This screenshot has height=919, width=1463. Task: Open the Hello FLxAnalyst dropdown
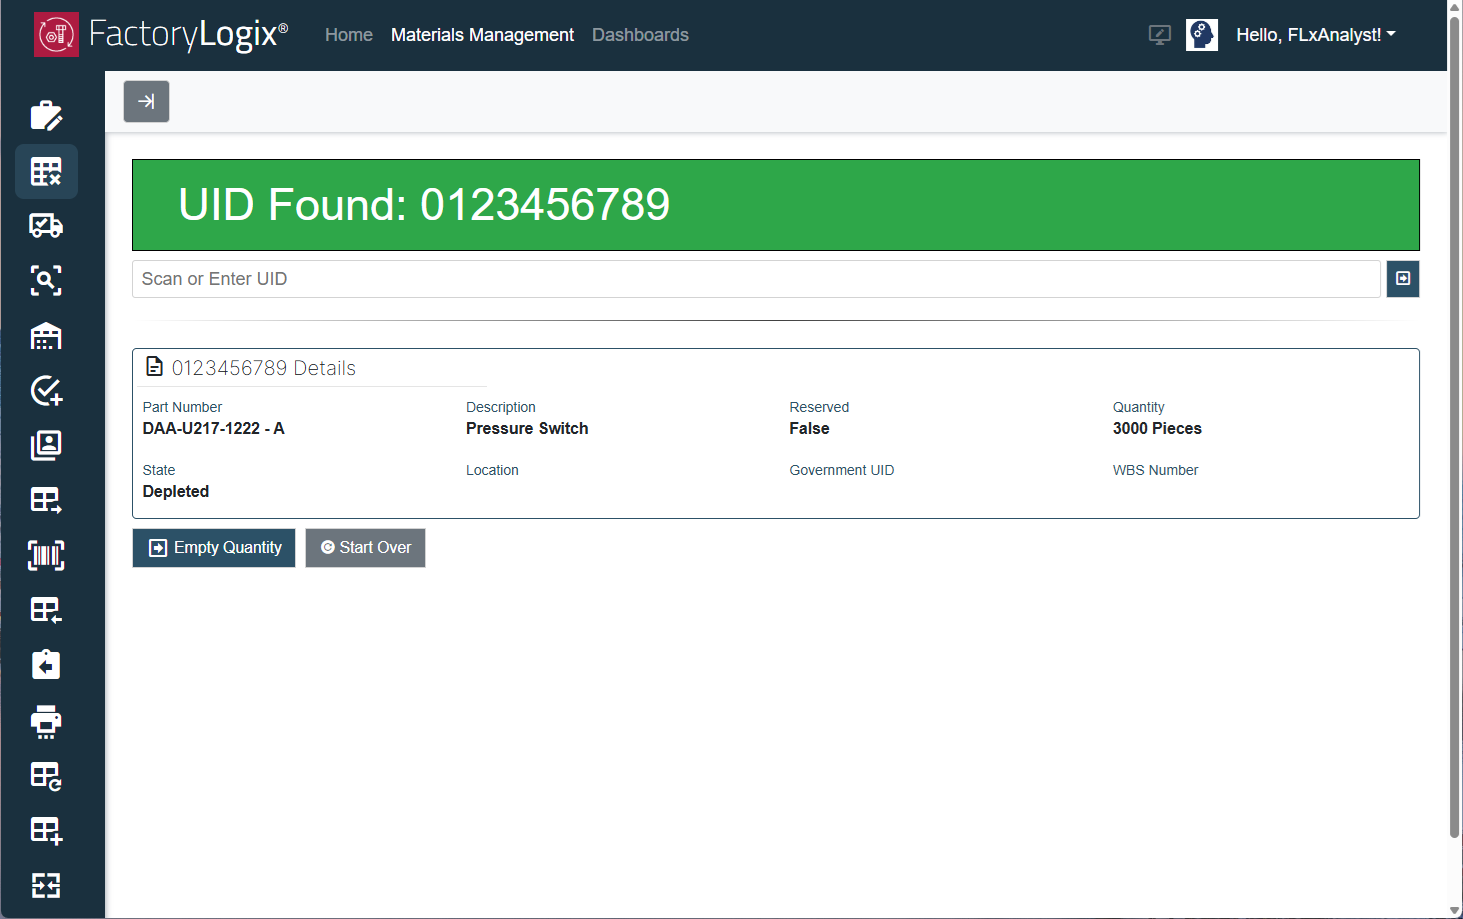point(1315,34)
